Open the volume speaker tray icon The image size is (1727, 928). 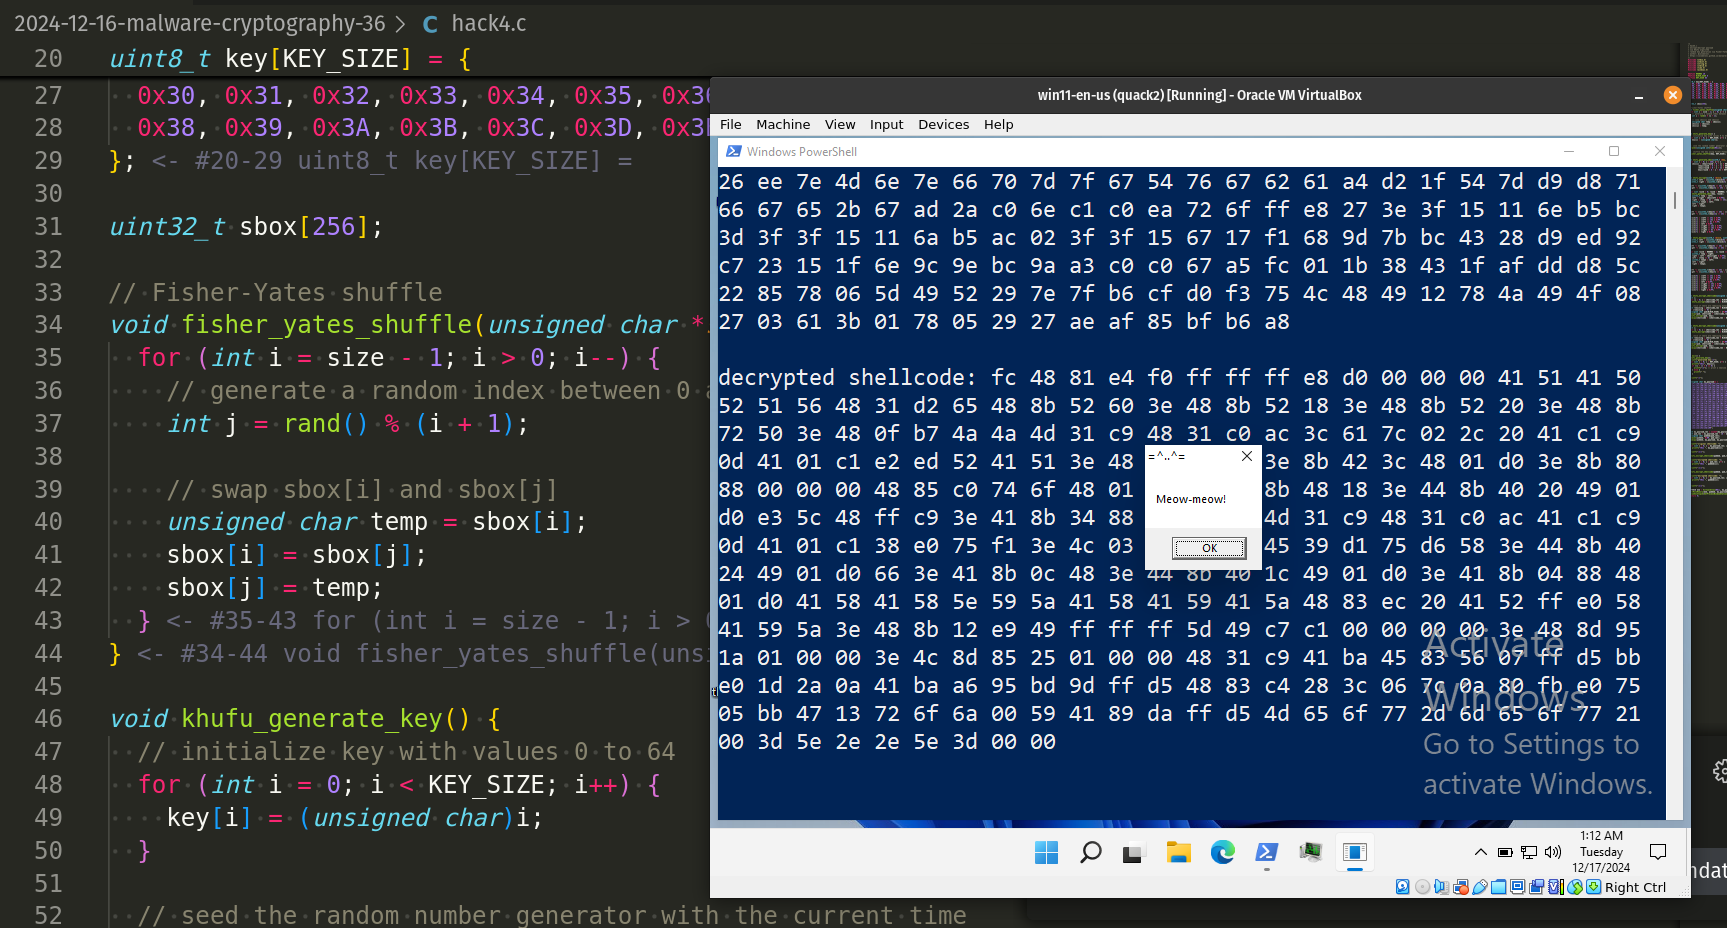(x=1553, y=852)
